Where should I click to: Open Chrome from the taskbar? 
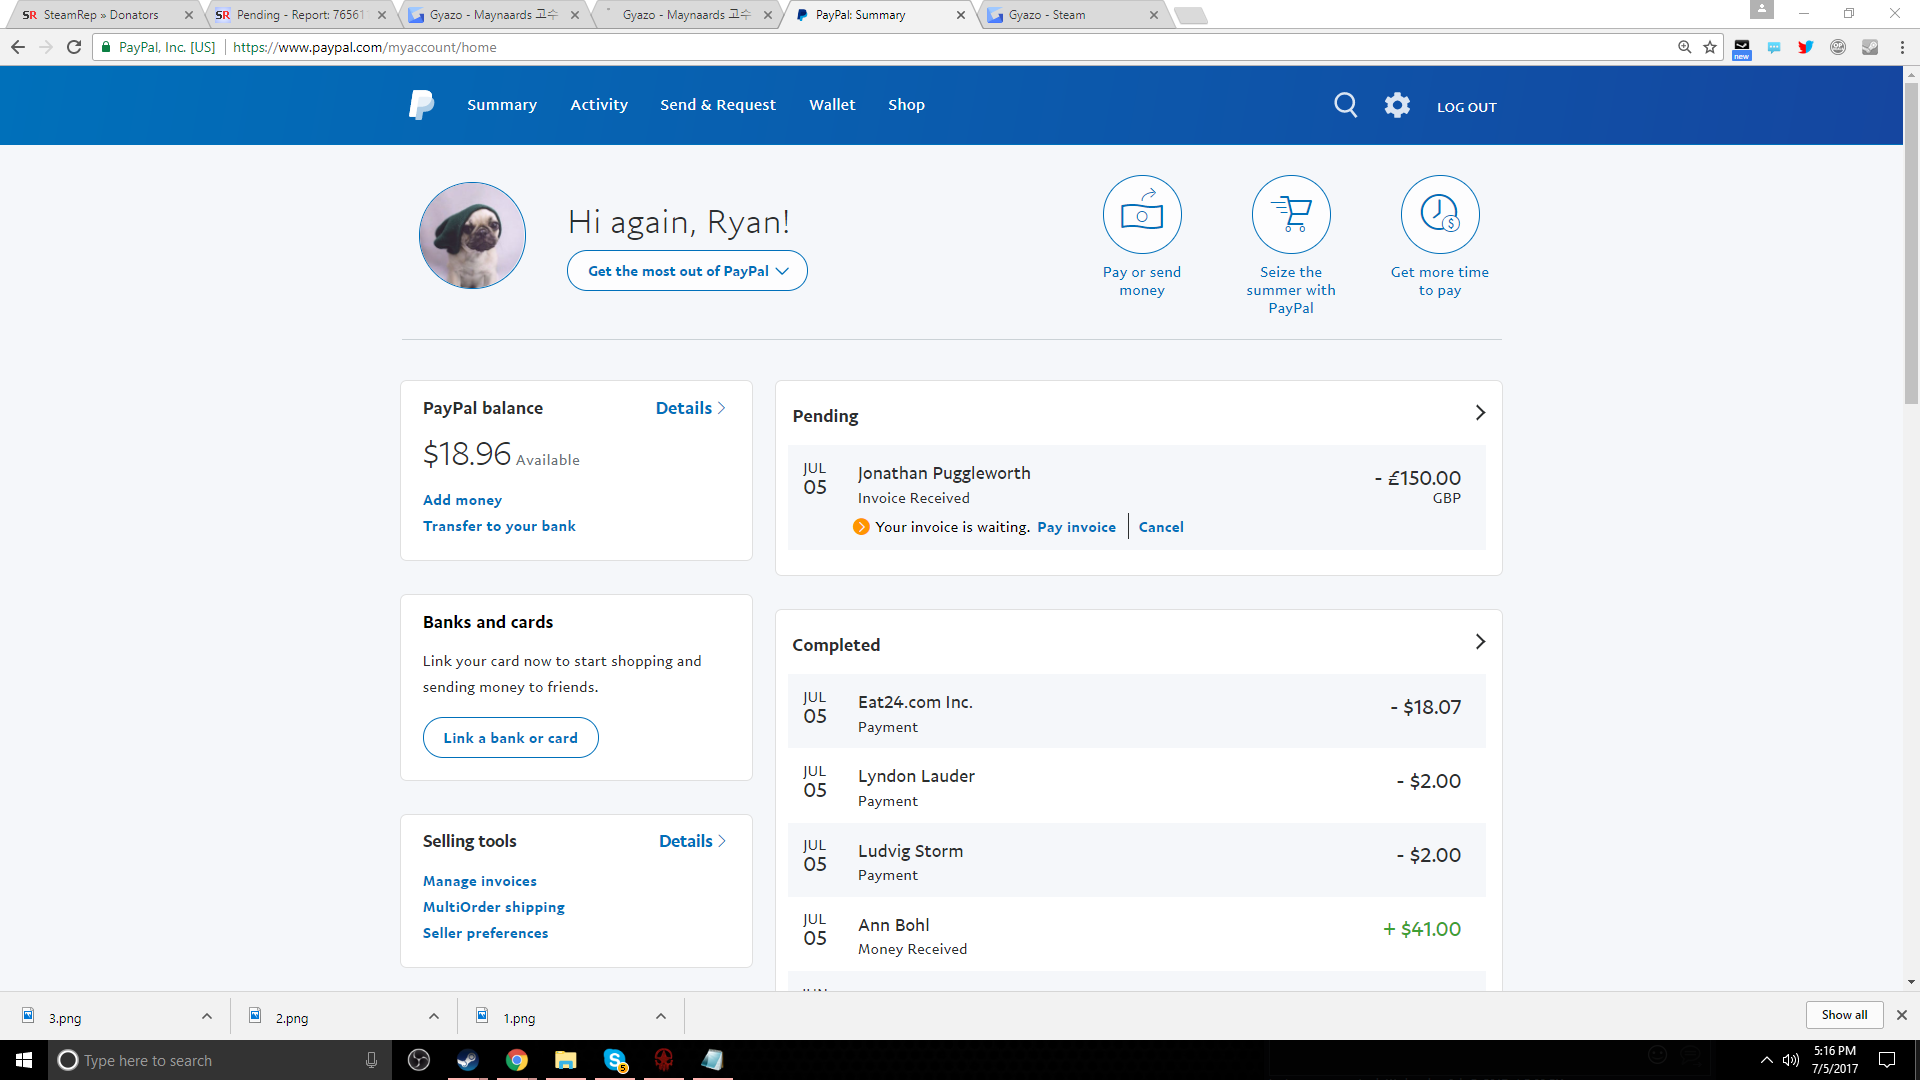click(516, 1060)
